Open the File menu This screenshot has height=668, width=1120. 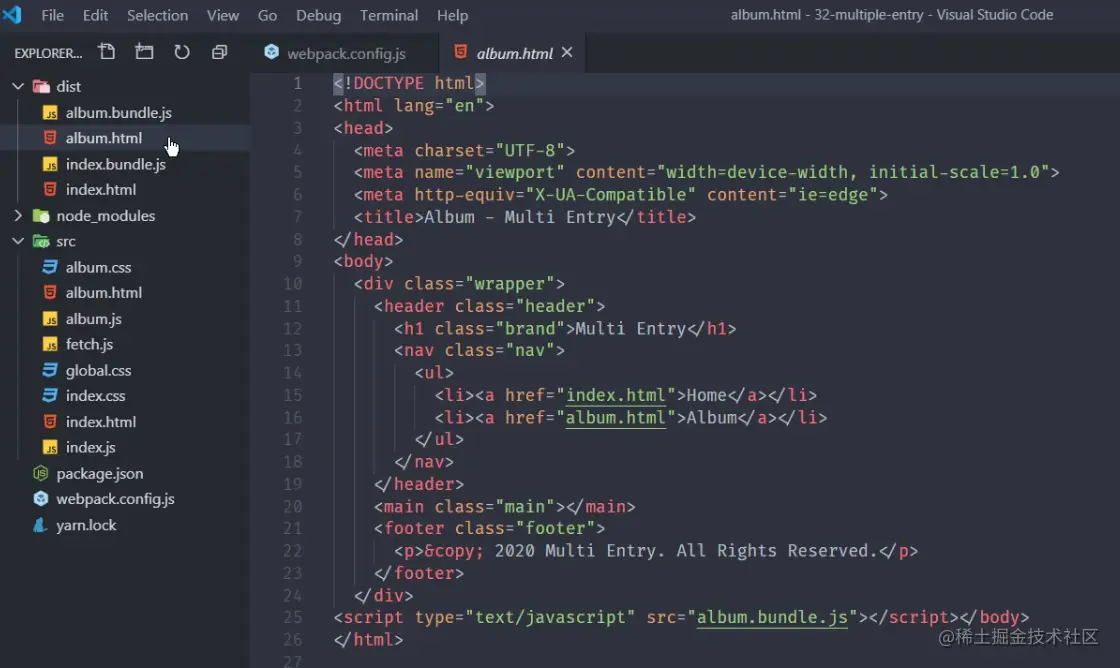click(x=52, y=15)
